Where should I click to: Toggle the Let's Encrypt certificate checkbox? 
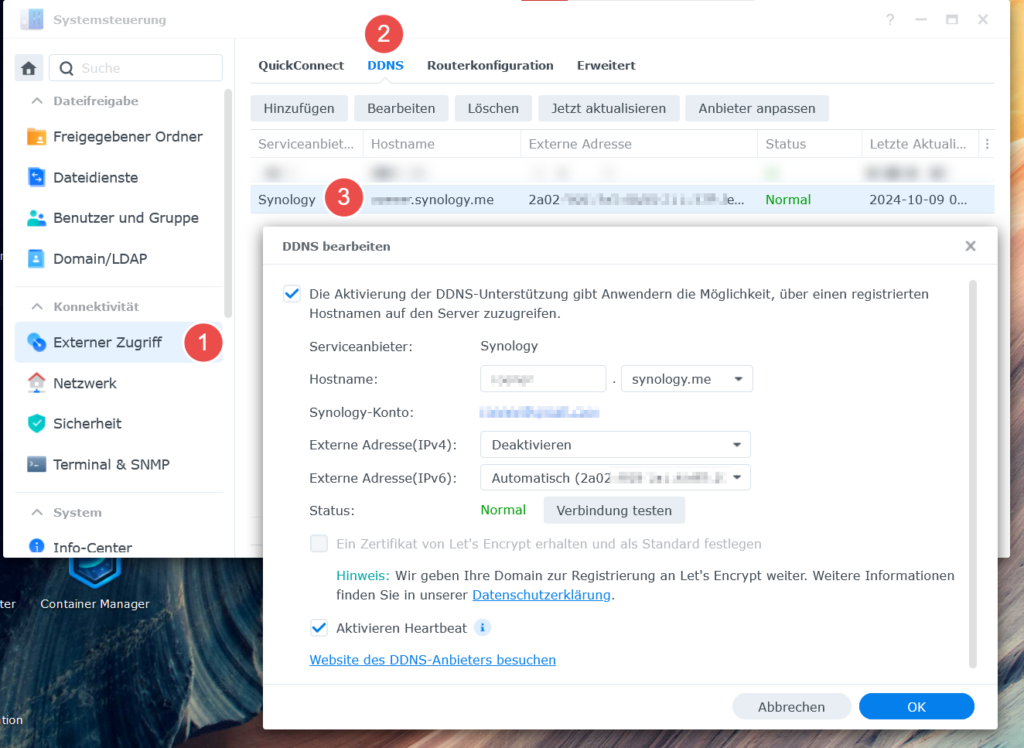(x=319, y=544)
